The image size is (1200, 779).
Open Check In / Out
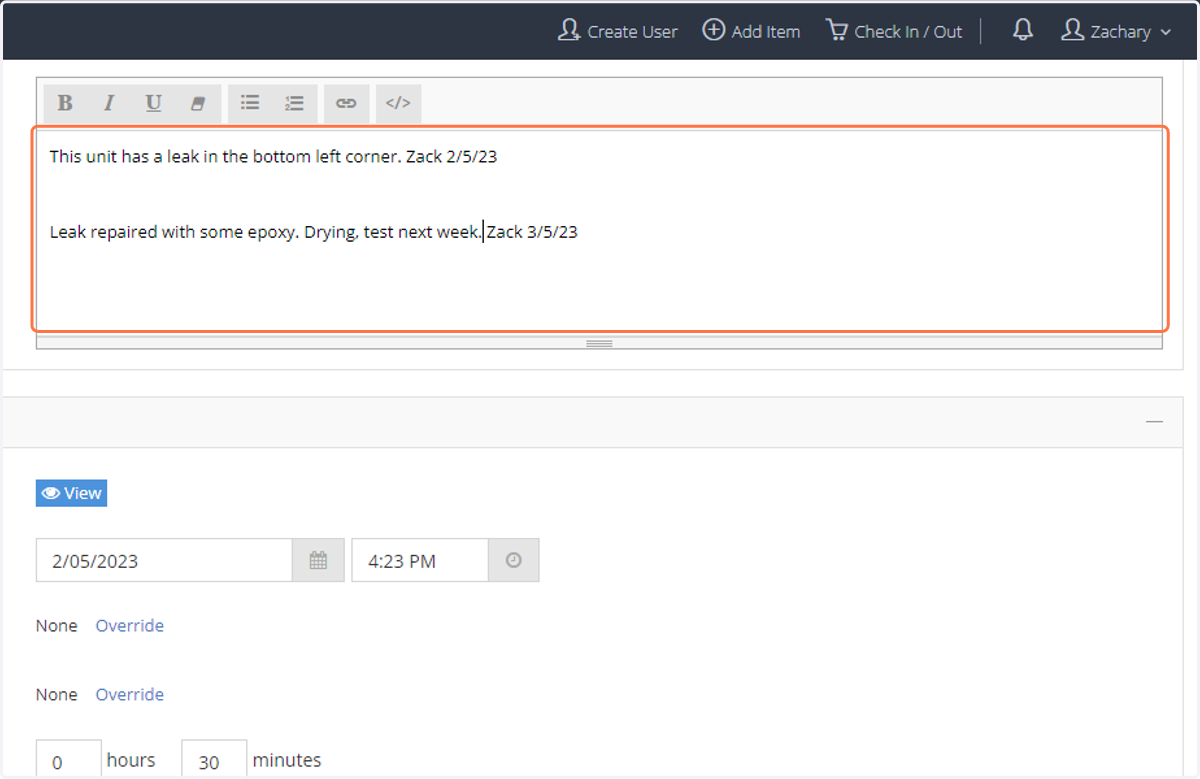(x=894, y=31)
